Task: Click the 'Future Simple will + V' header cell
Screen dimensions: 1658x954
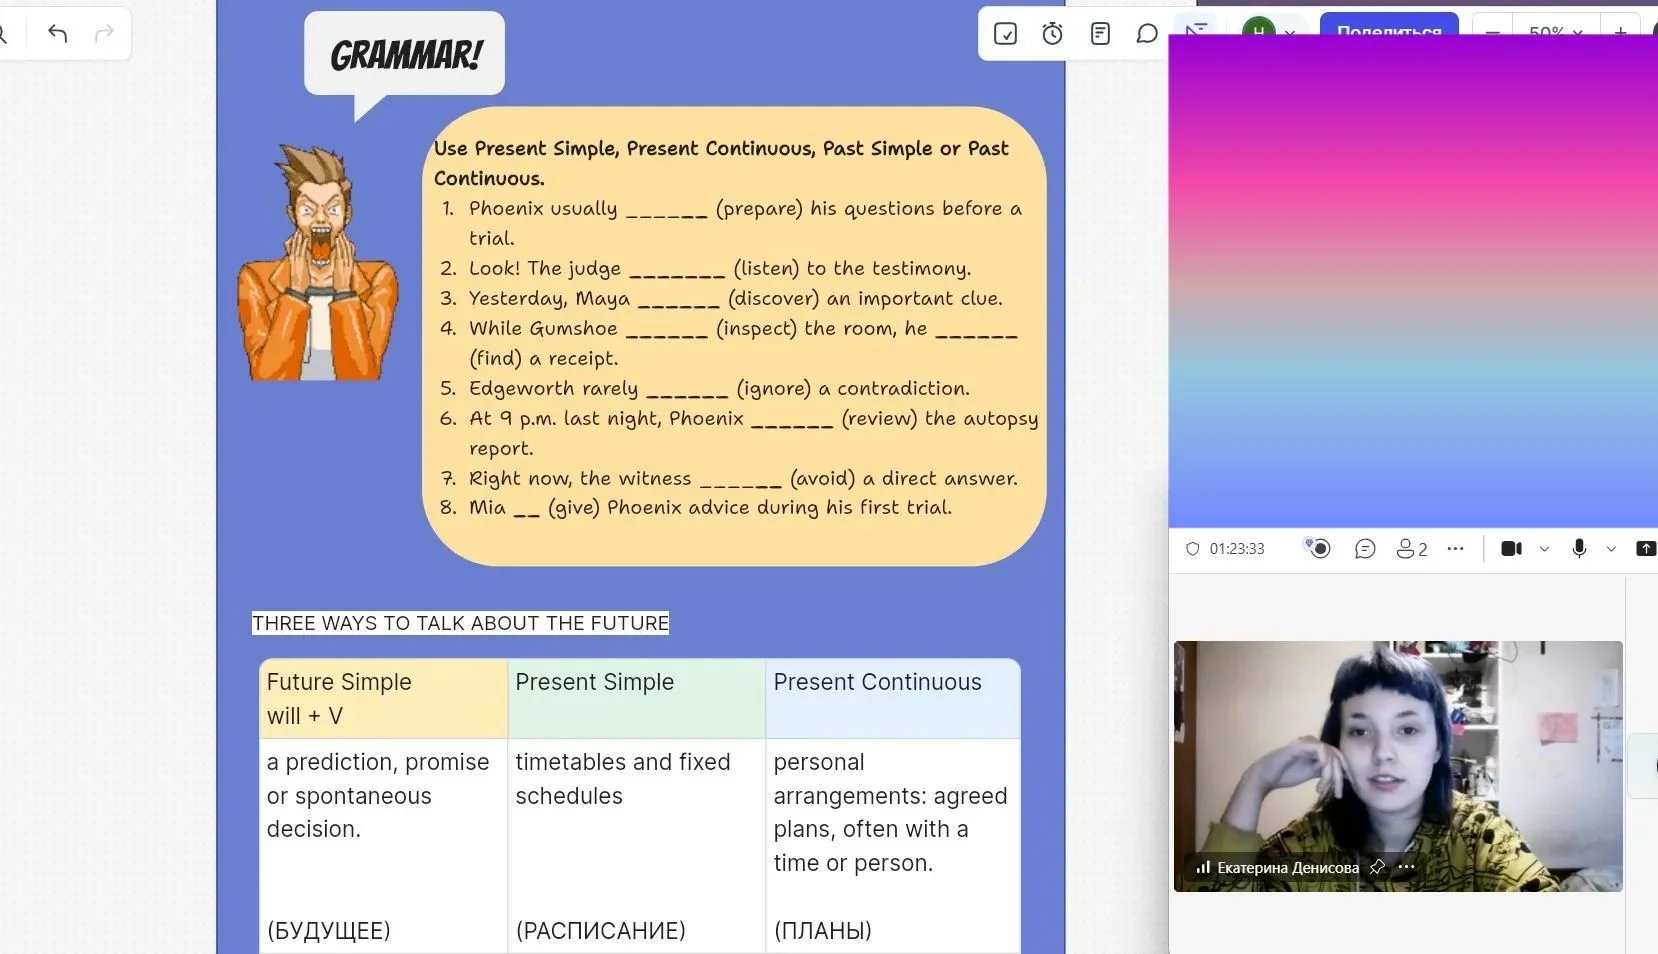Action: tap(383, 699)
